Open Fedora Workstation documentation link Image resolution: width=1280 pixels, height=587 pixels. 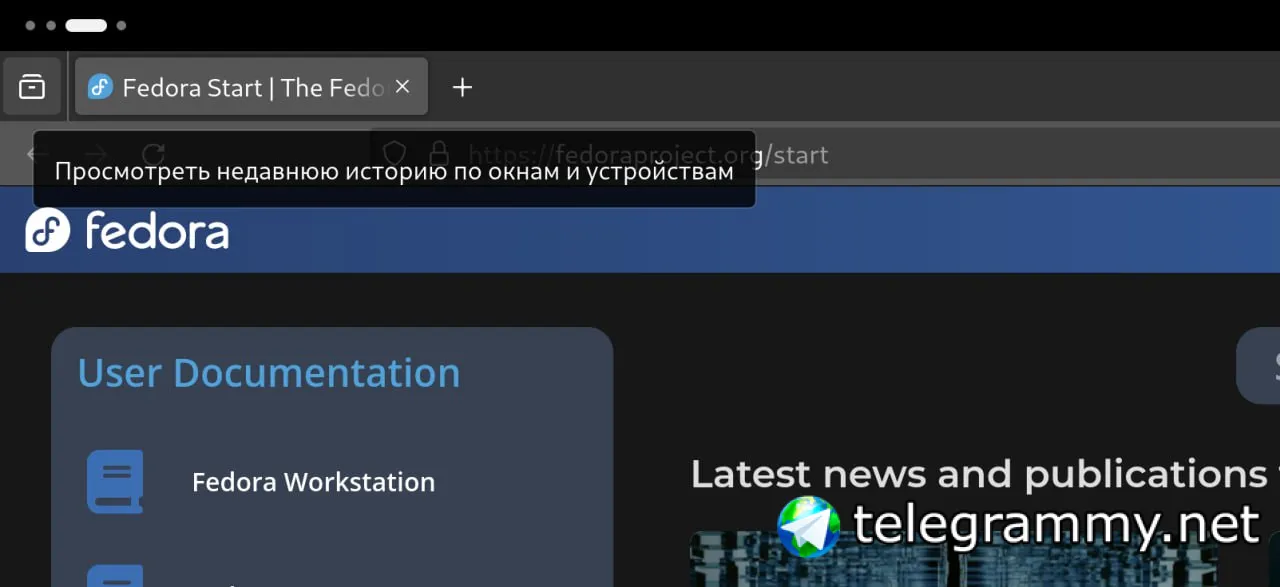click(x=313, y=482)
